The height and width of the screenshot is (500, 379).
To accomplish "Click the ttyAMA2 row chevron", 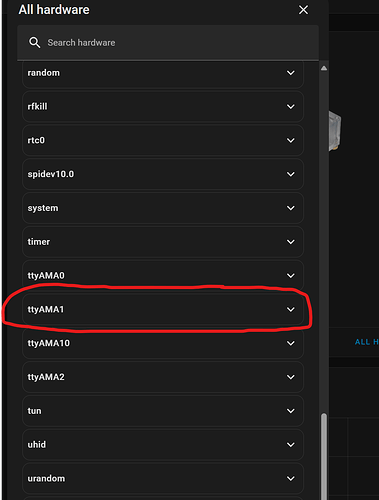I will [x=291, y=377].
